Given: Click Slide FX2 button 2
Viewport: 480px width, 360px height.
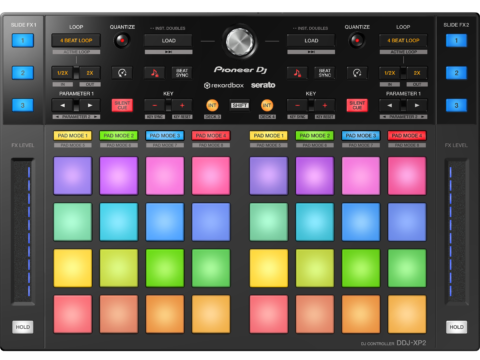Looking at the screenshot, I should (456, 73).
